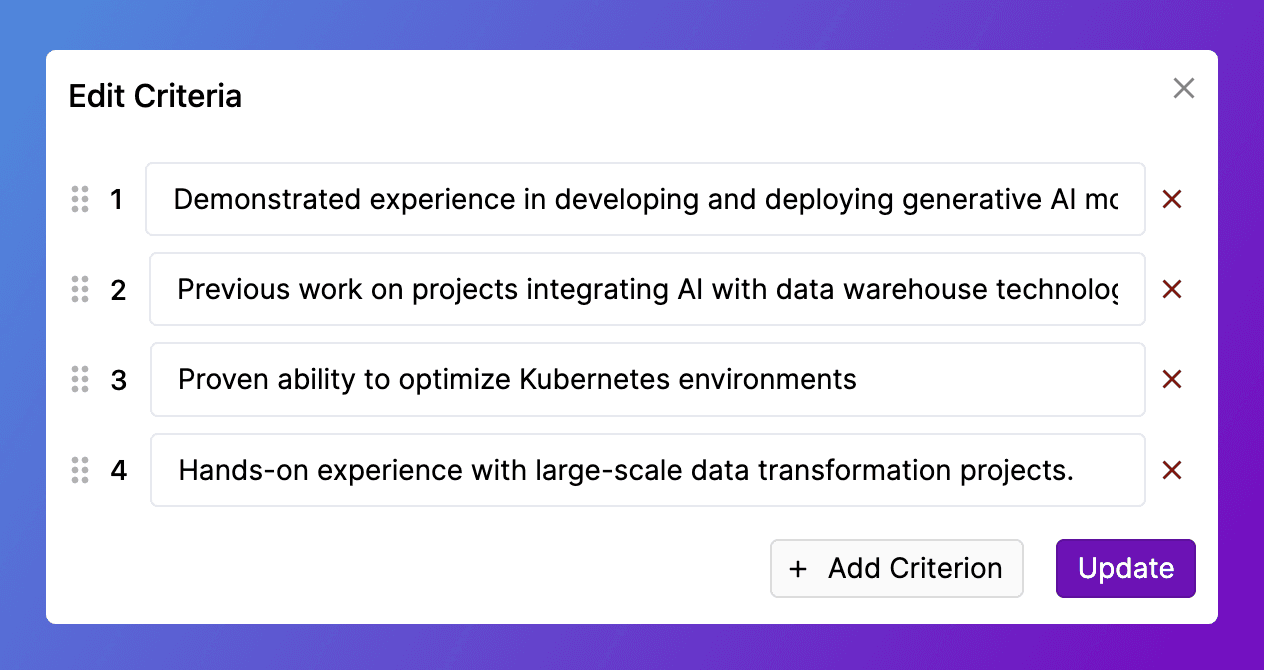The width and height of the screenshot is (1264, 670).
Task: Click the drag handle for criterion 1
Action: [81, 199]
